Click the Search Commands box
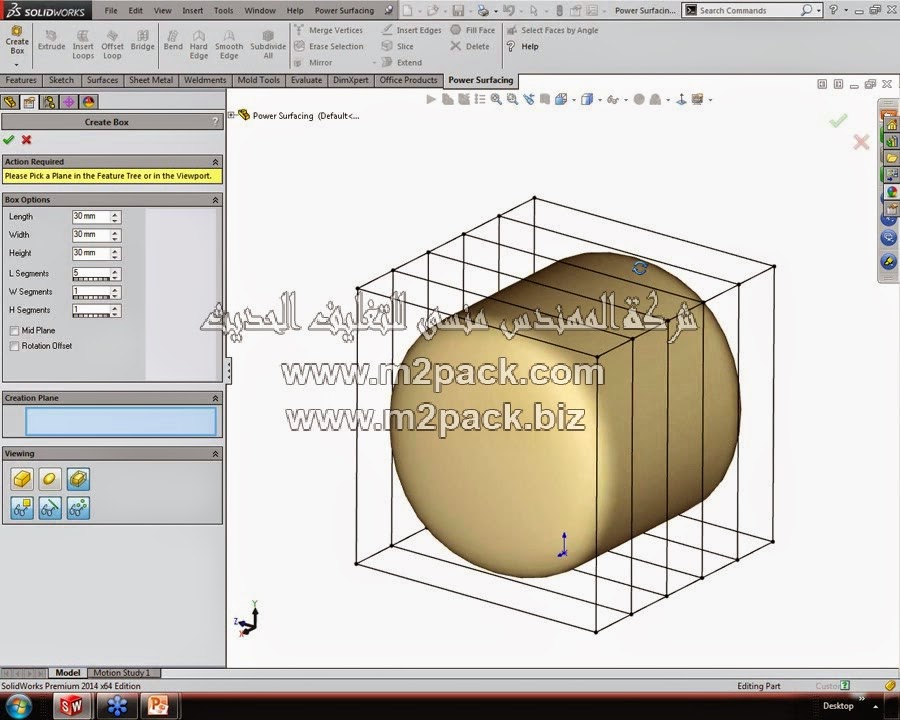Image resolution: width=900 pixels, height=720 pixels. click(752, 10)
